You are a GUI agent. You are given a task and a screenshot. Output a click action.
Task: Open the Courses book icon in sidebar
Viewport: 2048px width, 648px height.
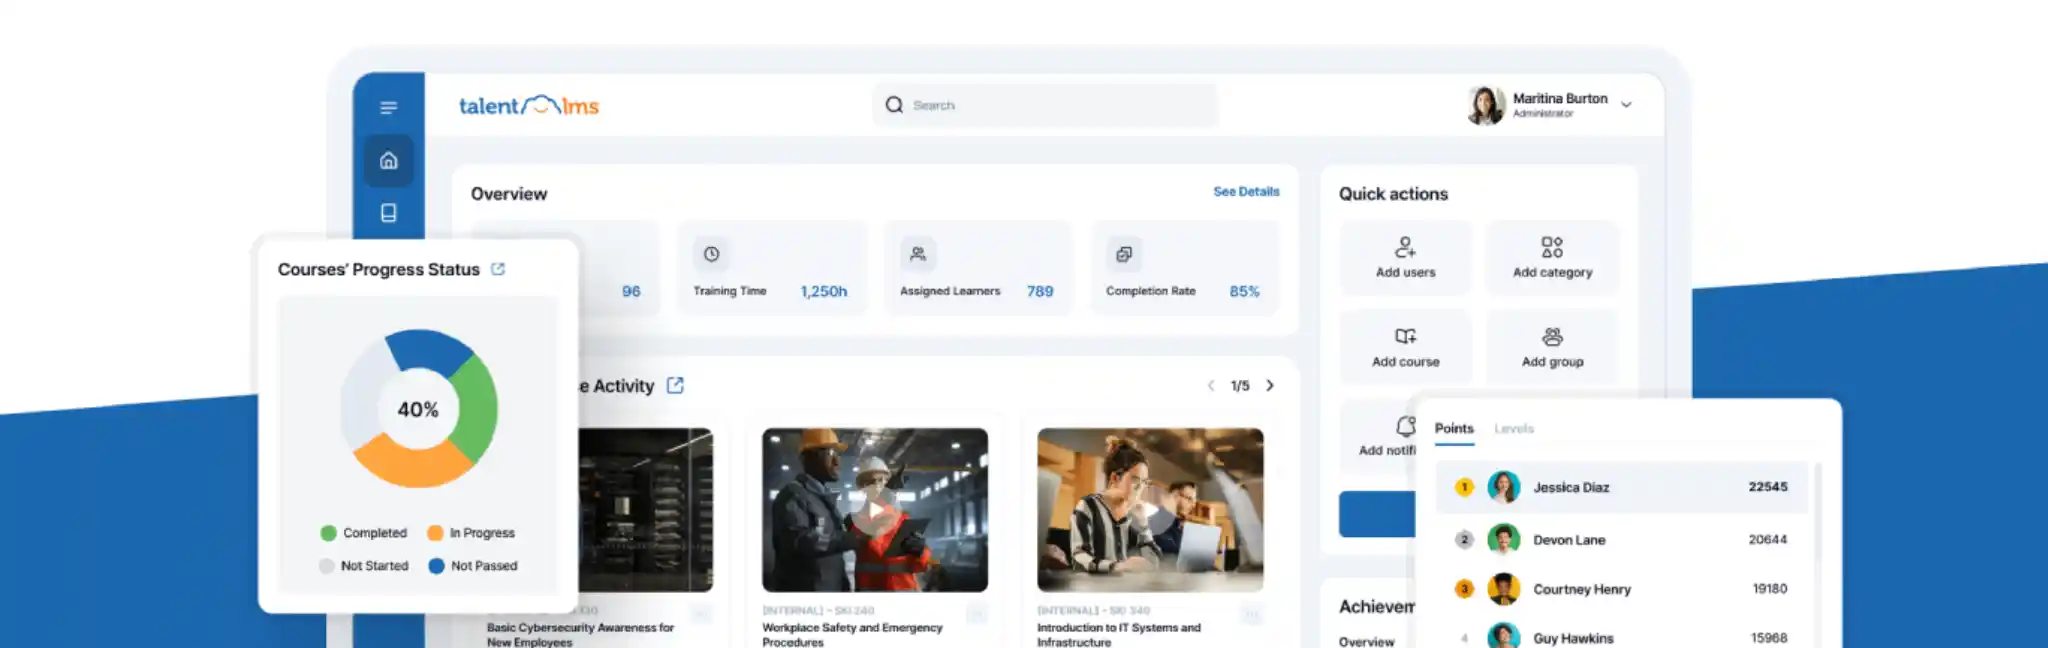point(389,213)
